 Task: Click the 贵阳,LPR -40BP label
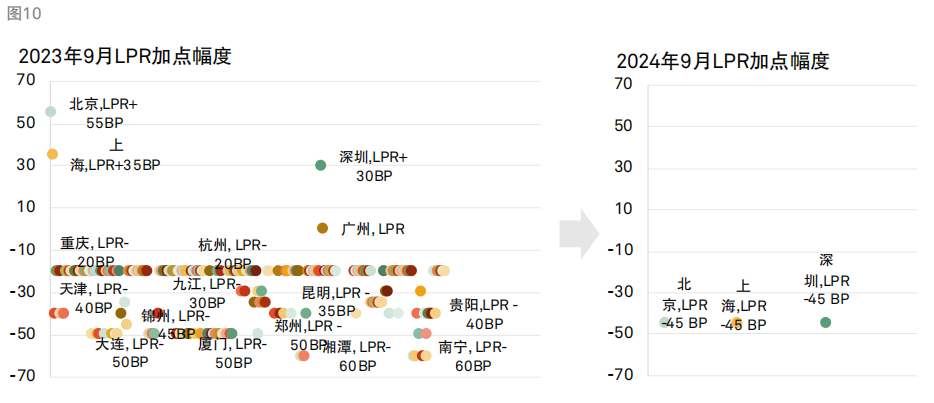click(484, 315)
